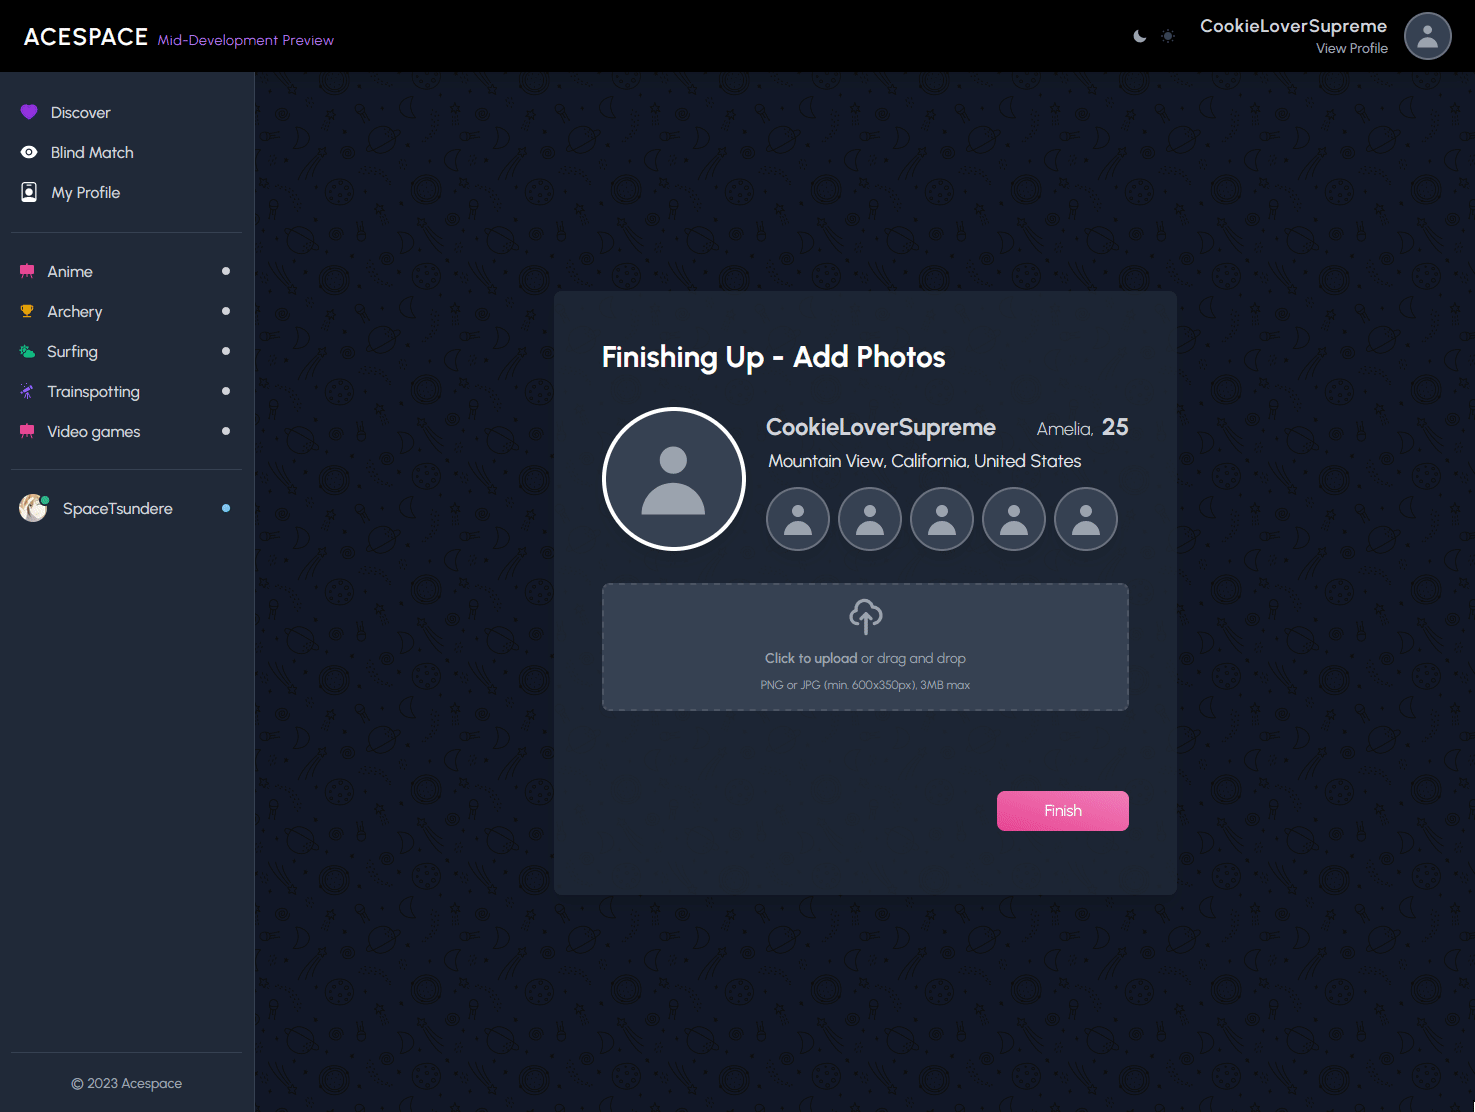Click the Blind Match eye icon
Screen dimensions: 1475x1112
tap(29, 152)
